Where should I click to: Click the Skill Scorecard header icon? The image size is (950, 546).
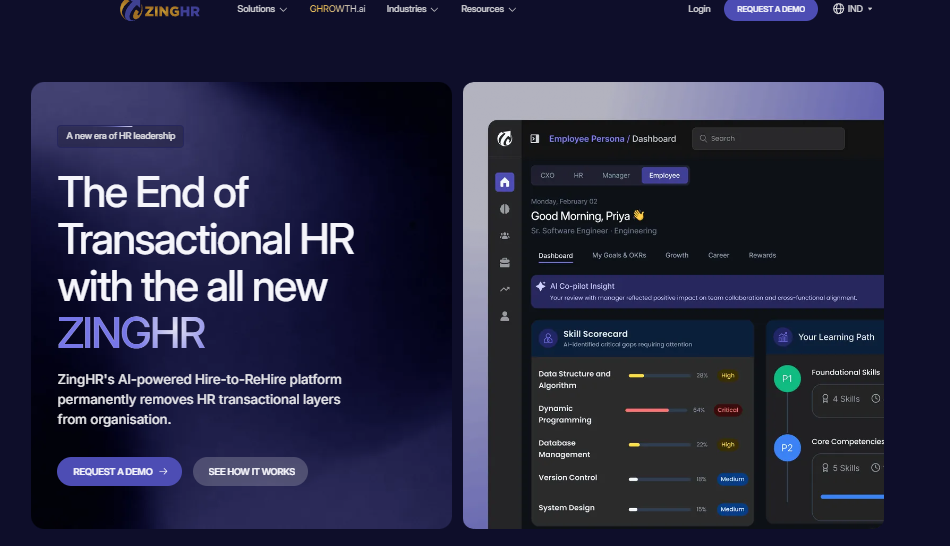(548, 338)
